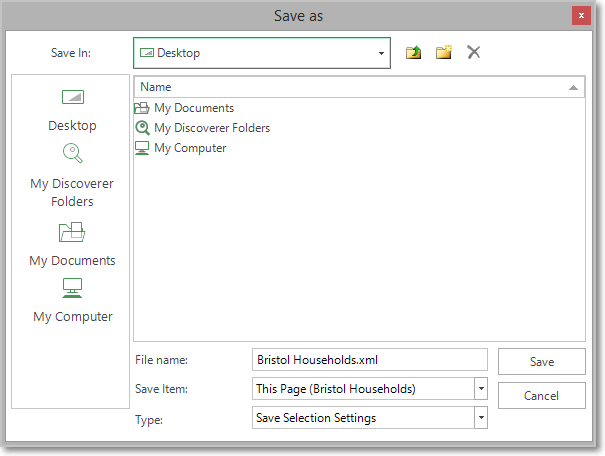Click the Desktop label in sidebar
Viewport: 605px width, 456px height.
pyautogui.click(x=72, y=126)
